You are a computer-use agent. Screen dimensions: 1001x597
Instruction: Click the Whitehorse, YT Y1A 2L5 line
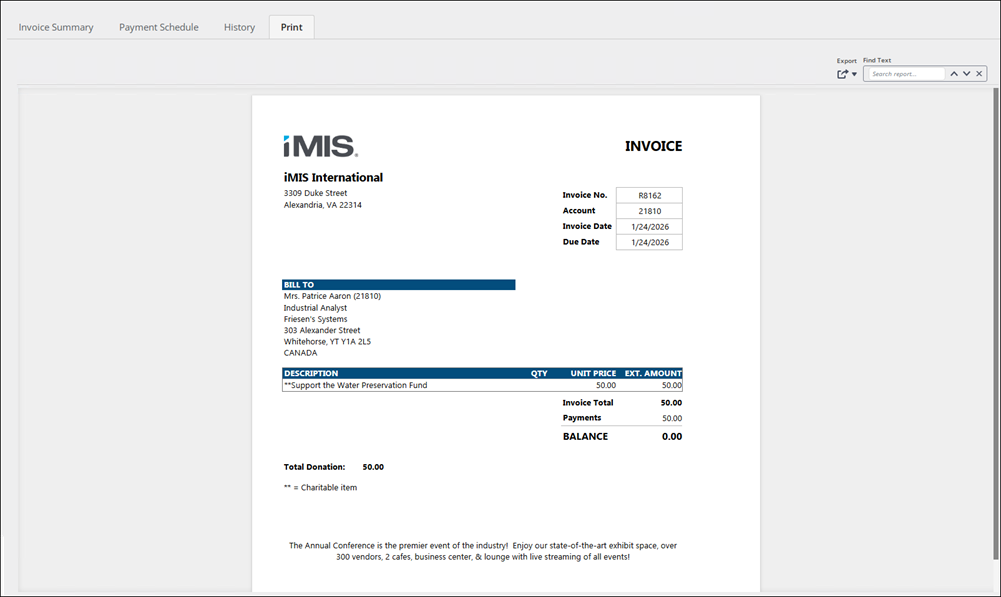click(x=327, y=342)
